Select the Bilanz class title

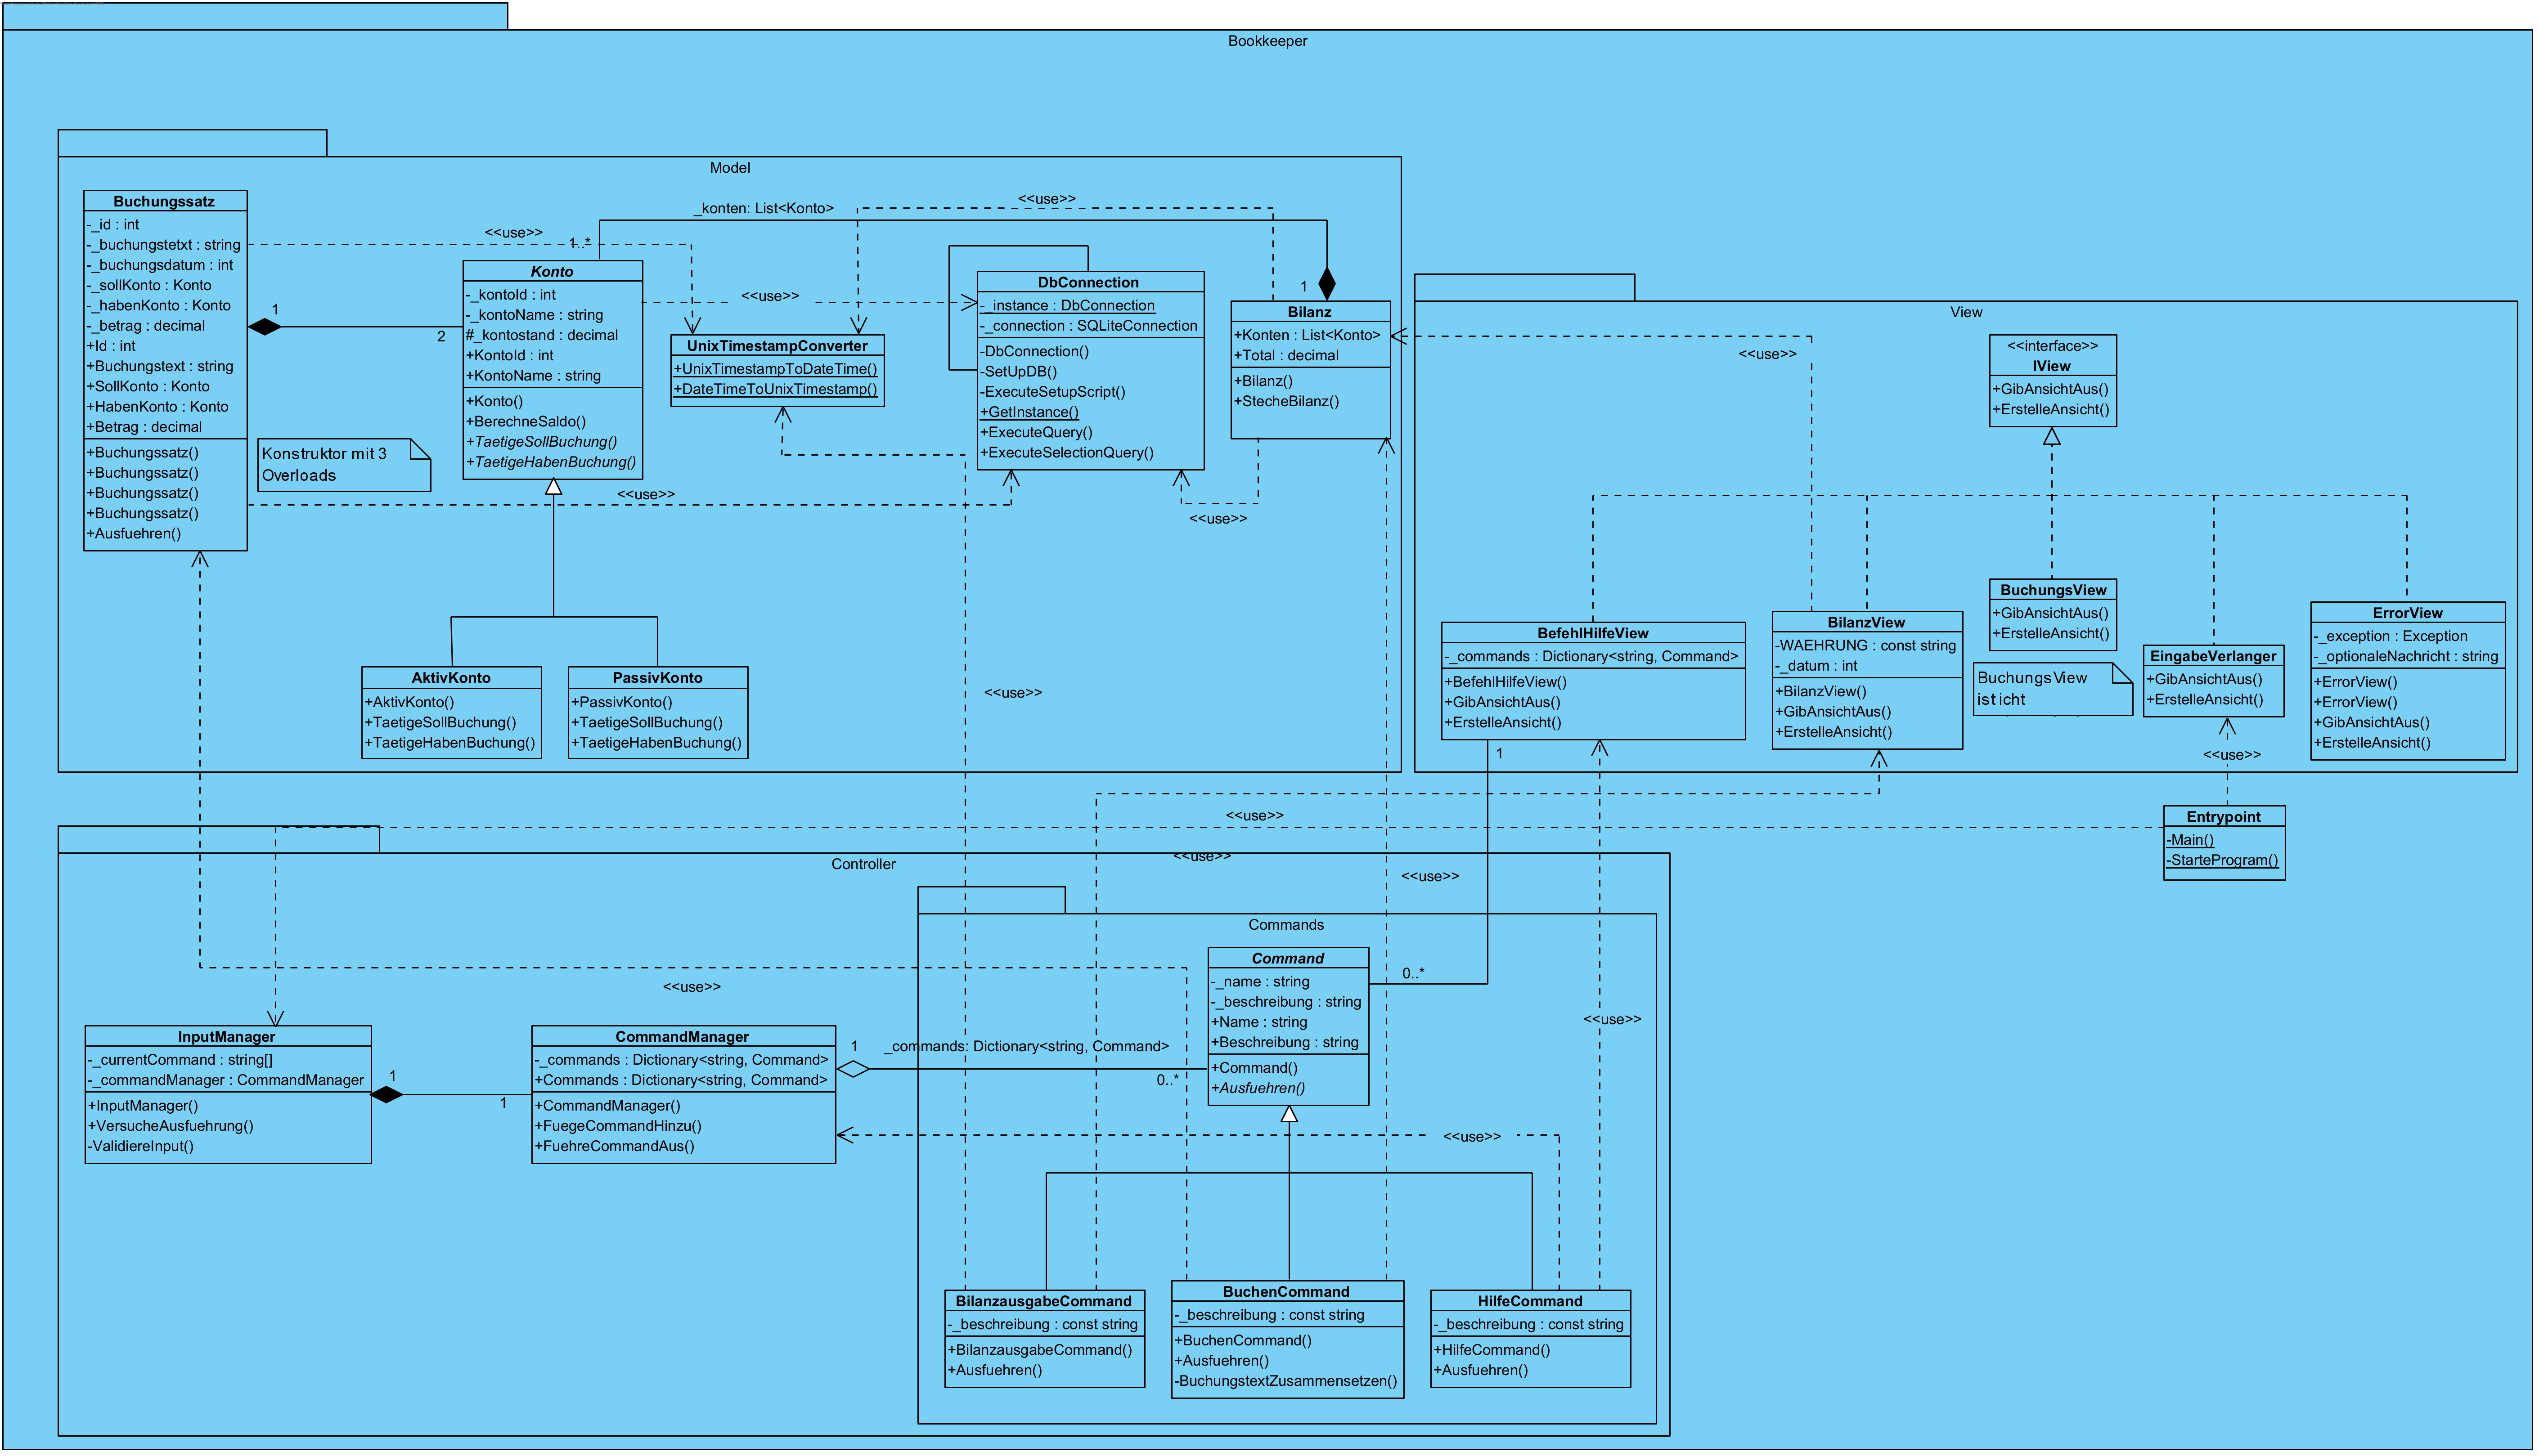(1309, 313)
